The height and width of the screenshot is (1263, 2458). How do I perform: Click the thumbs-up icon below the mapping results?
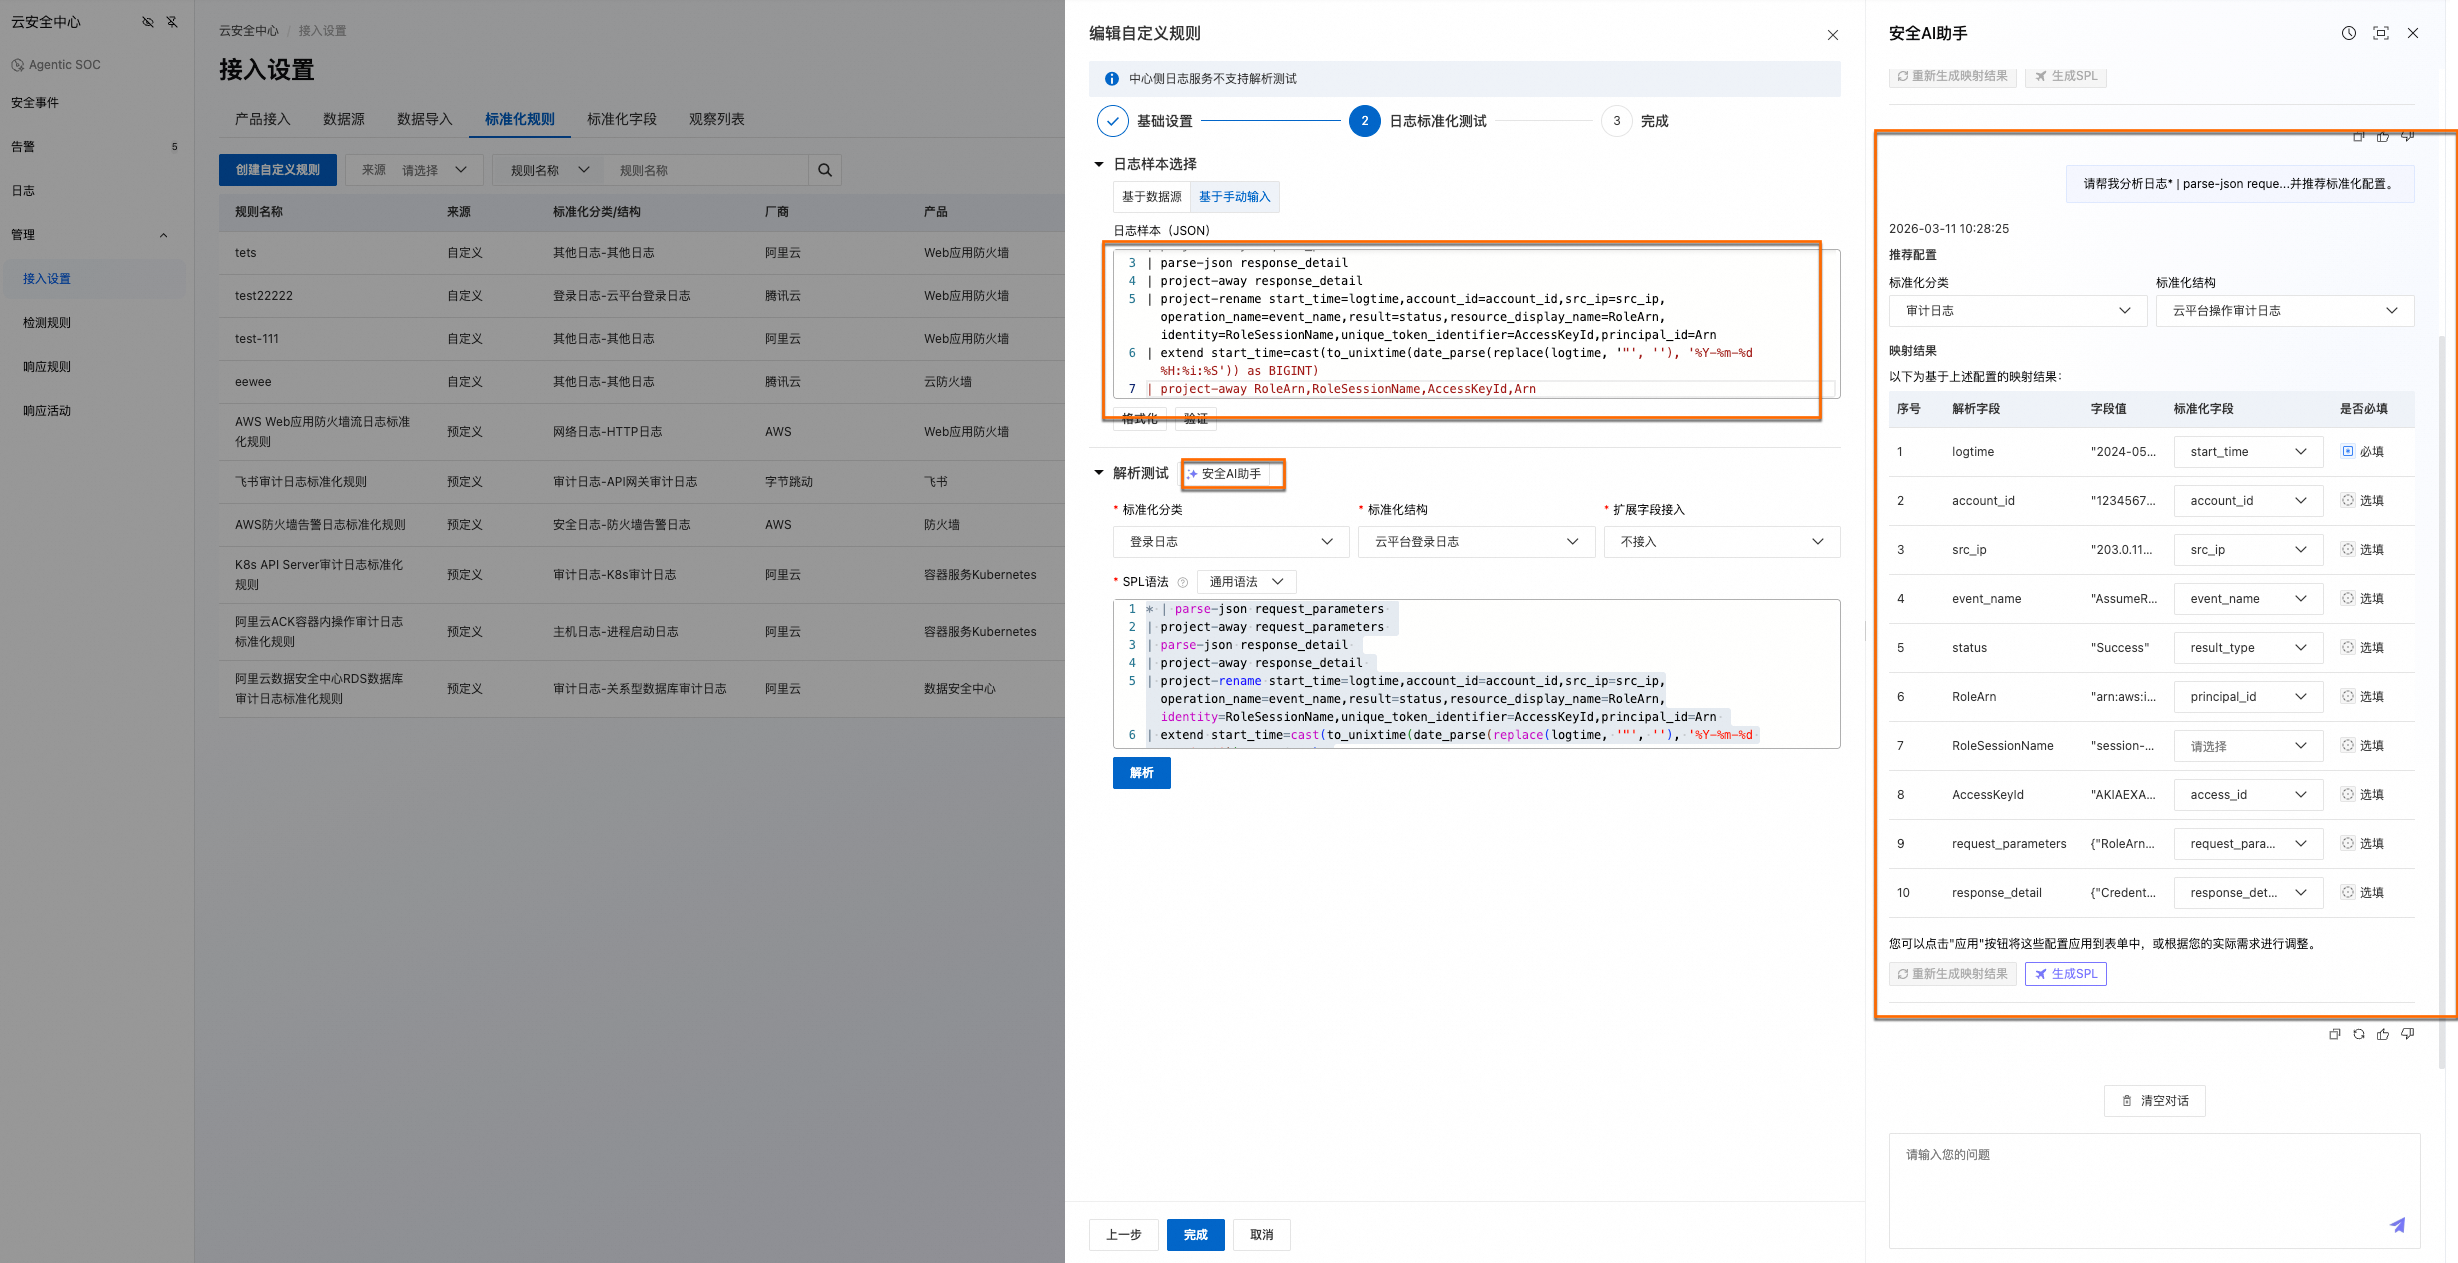point(2383,1034)
